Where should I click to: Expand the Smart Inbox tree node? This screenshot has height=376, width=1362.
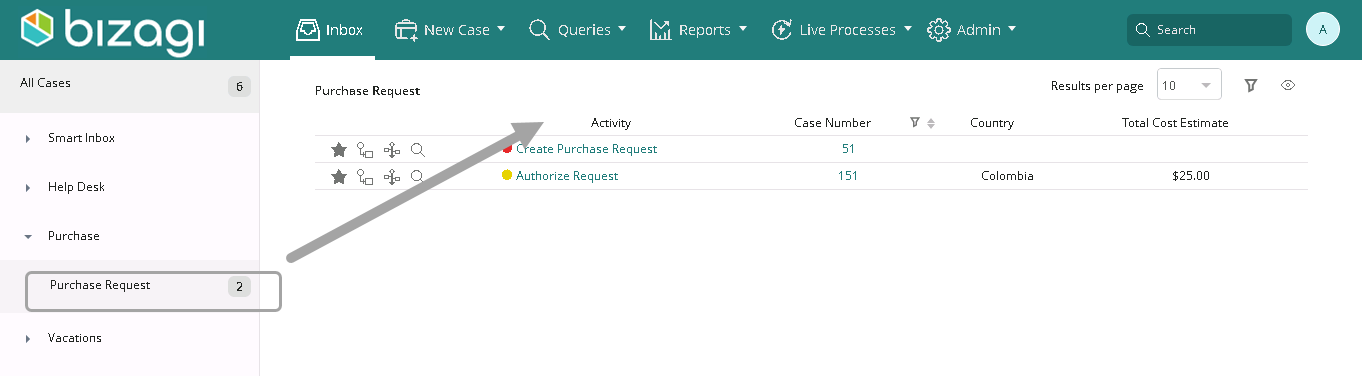pos(28,139)
